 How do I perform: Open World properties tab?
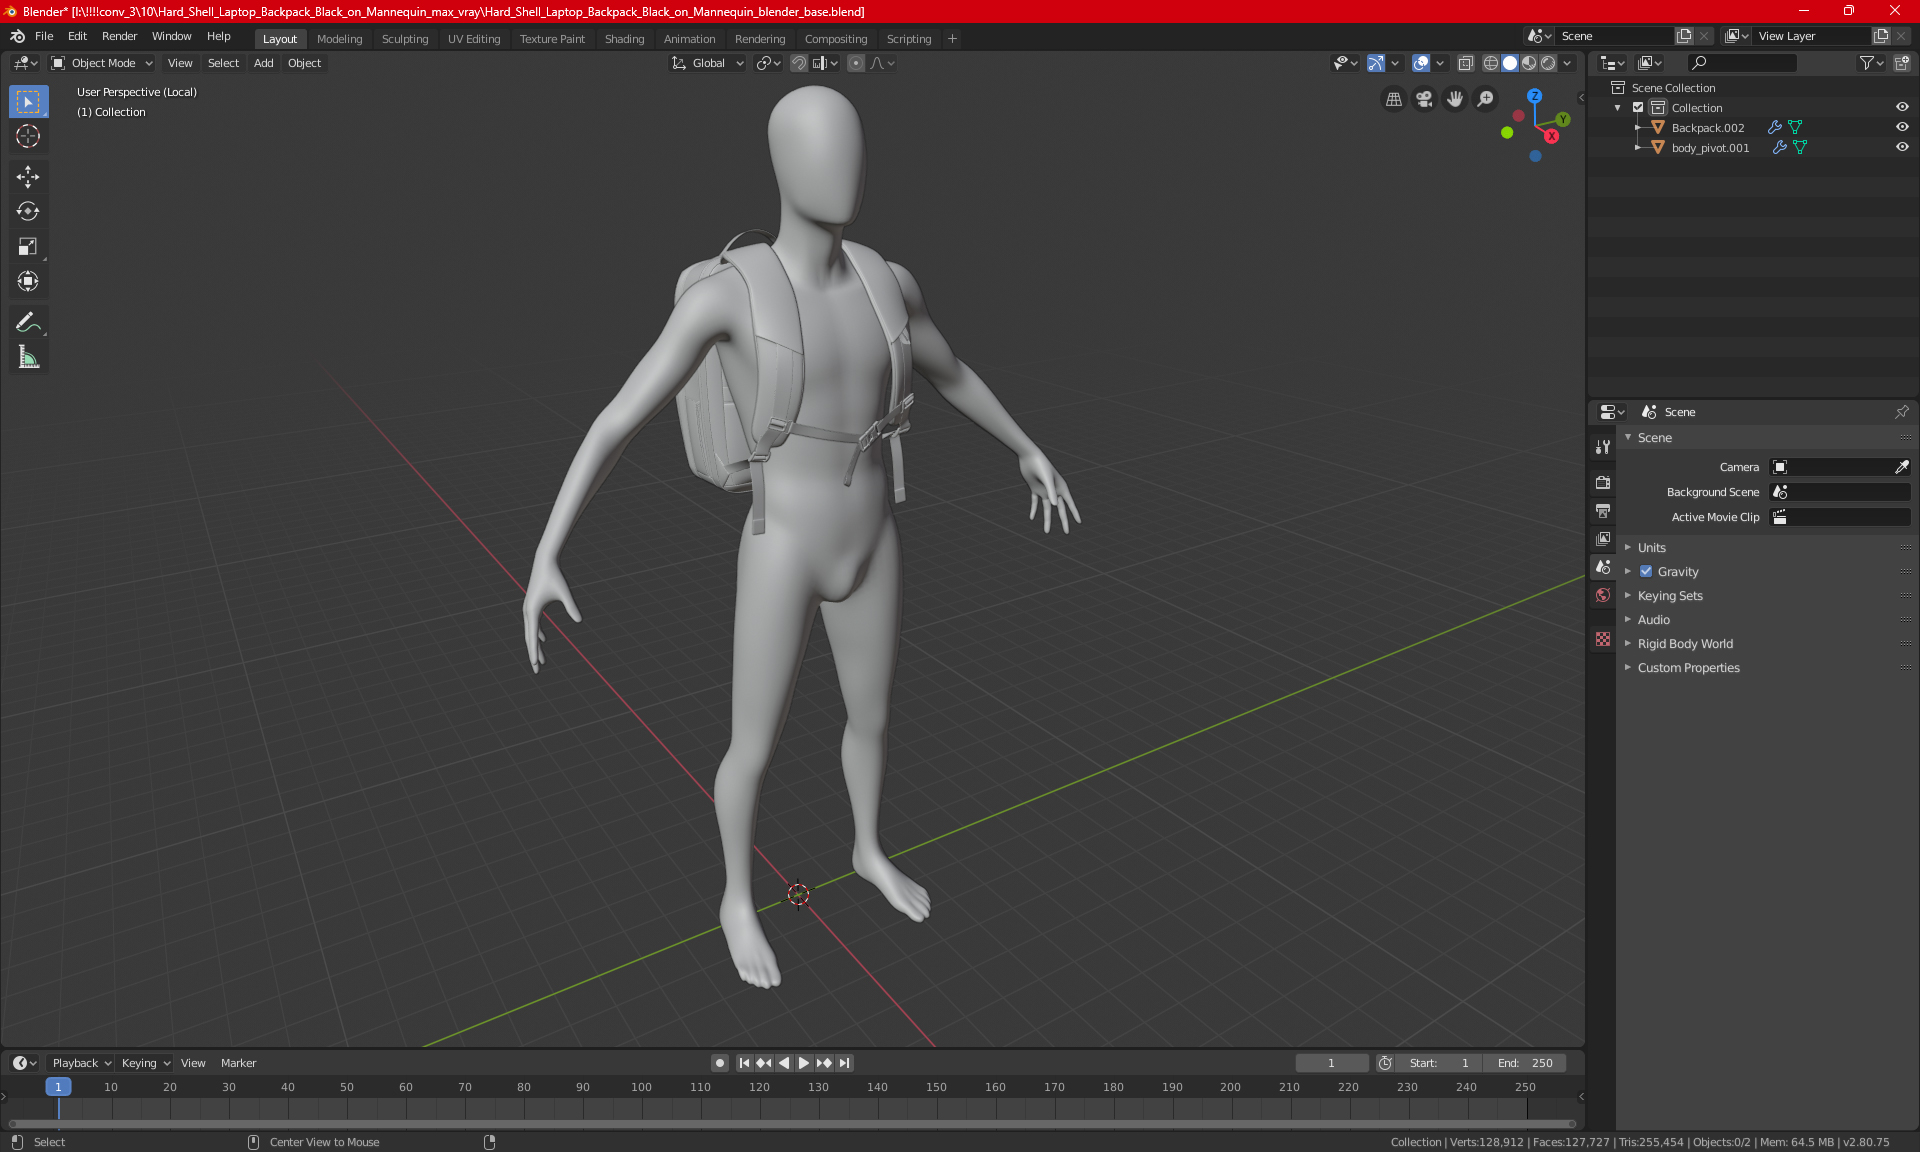coord(1603,595)
